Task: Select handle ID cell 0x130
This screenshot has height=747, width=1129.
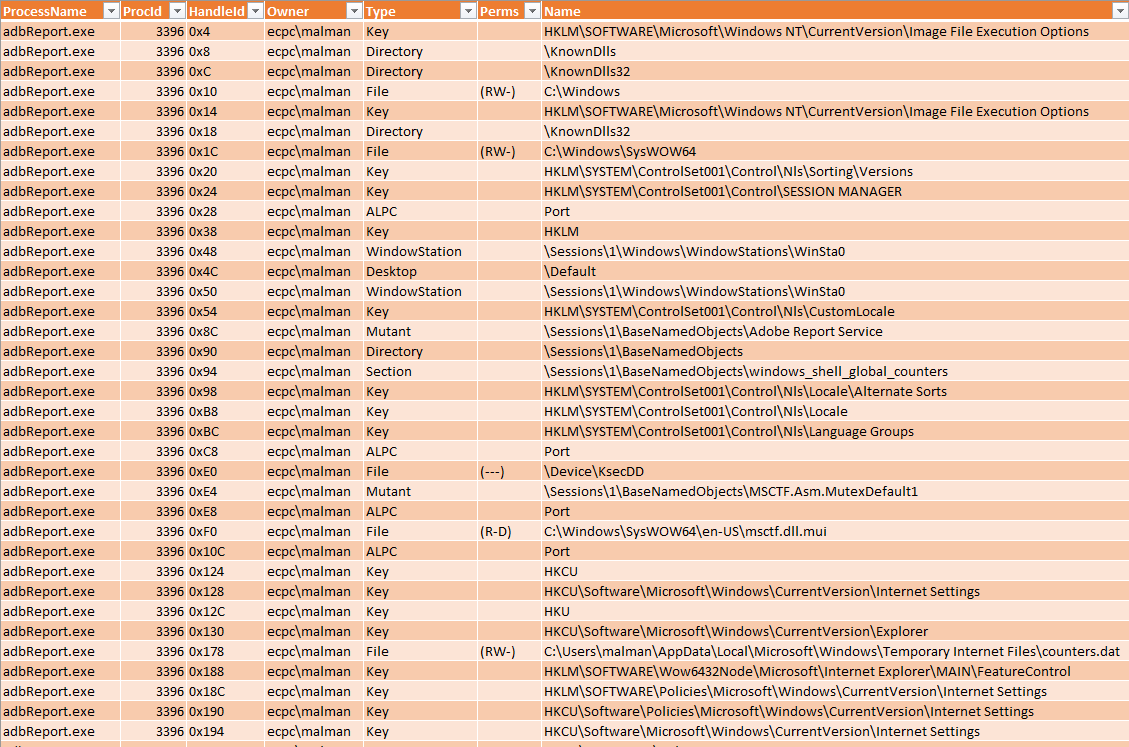Action: [x=225, y=631]
